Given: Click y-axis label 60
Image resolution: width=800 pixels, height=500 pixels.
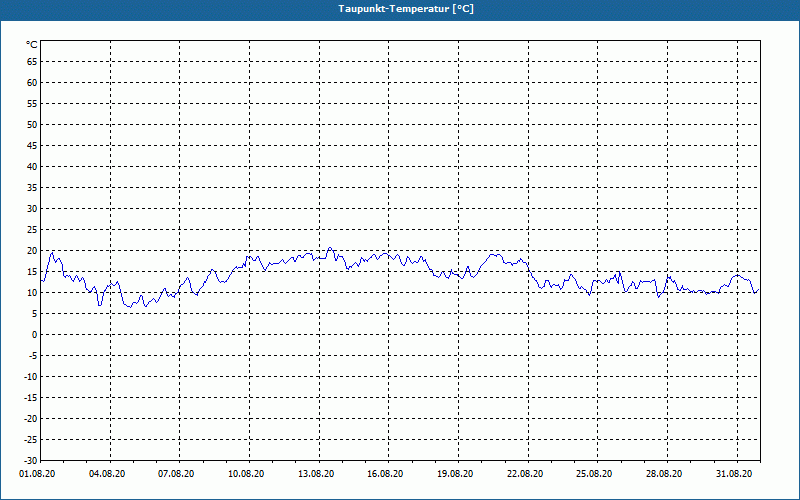Looking at the screenshot, I should [x=32, y=83].
